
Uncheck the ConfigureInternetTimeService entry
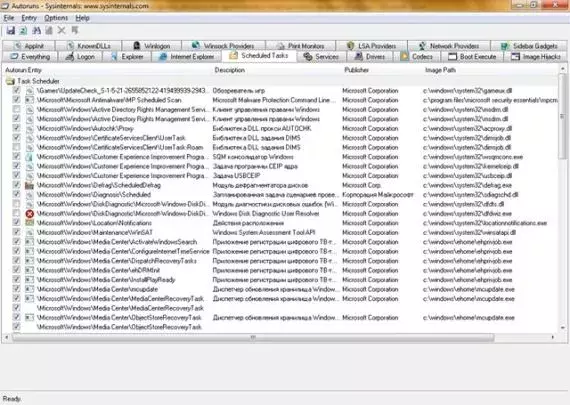16,251
